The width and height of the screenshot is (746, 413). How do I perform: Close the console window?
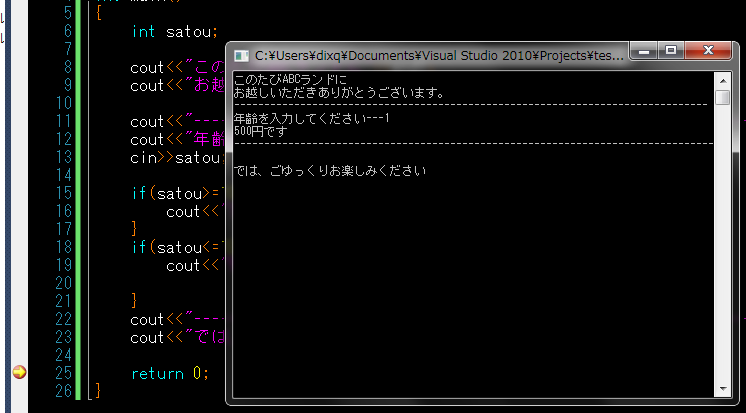(708, 50)
